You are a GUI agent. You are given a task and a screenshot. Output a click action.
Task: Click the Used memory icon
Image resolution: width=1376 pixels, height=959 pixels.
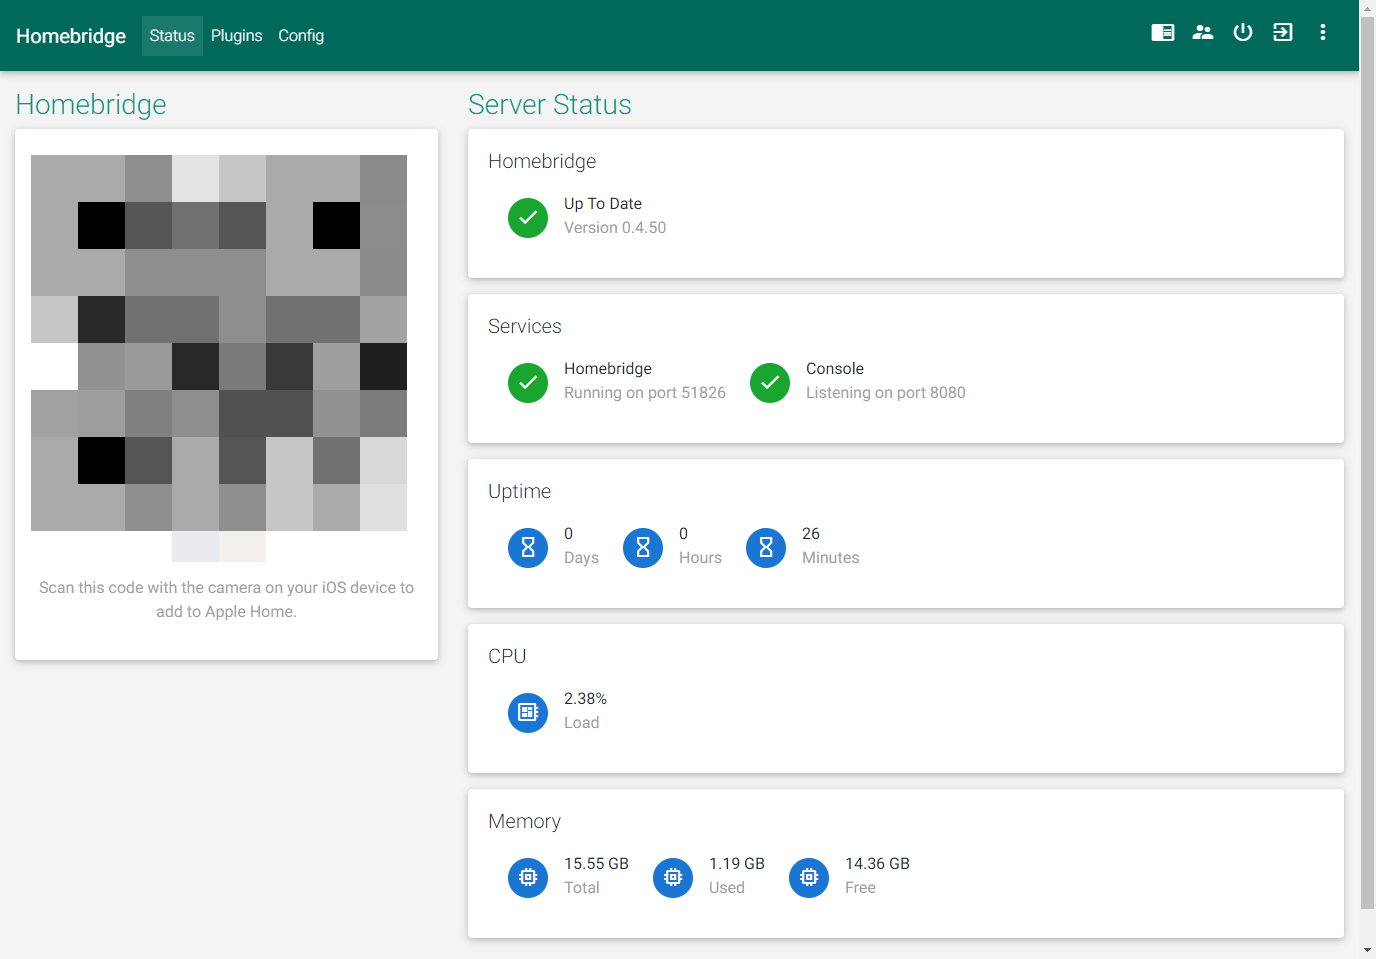(x=673, y=878)
